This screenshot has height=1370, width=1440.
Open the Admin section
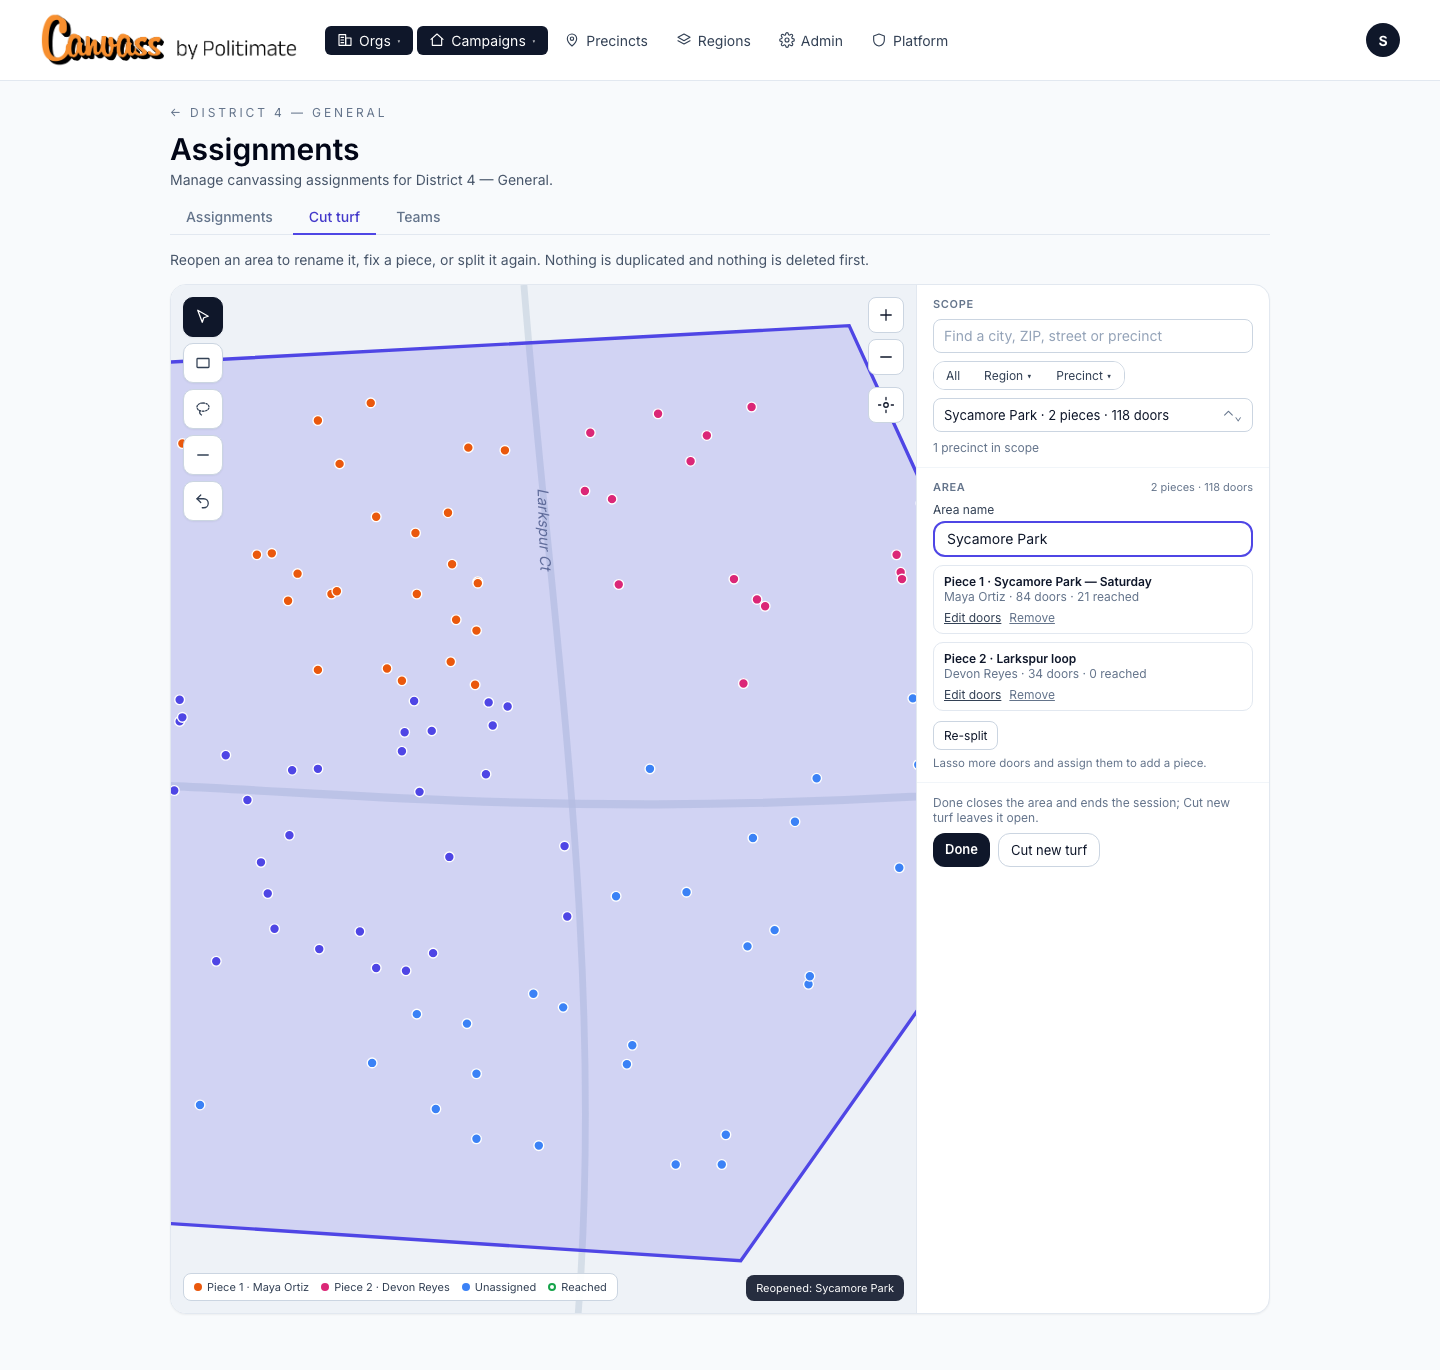[x=811, y=41]
